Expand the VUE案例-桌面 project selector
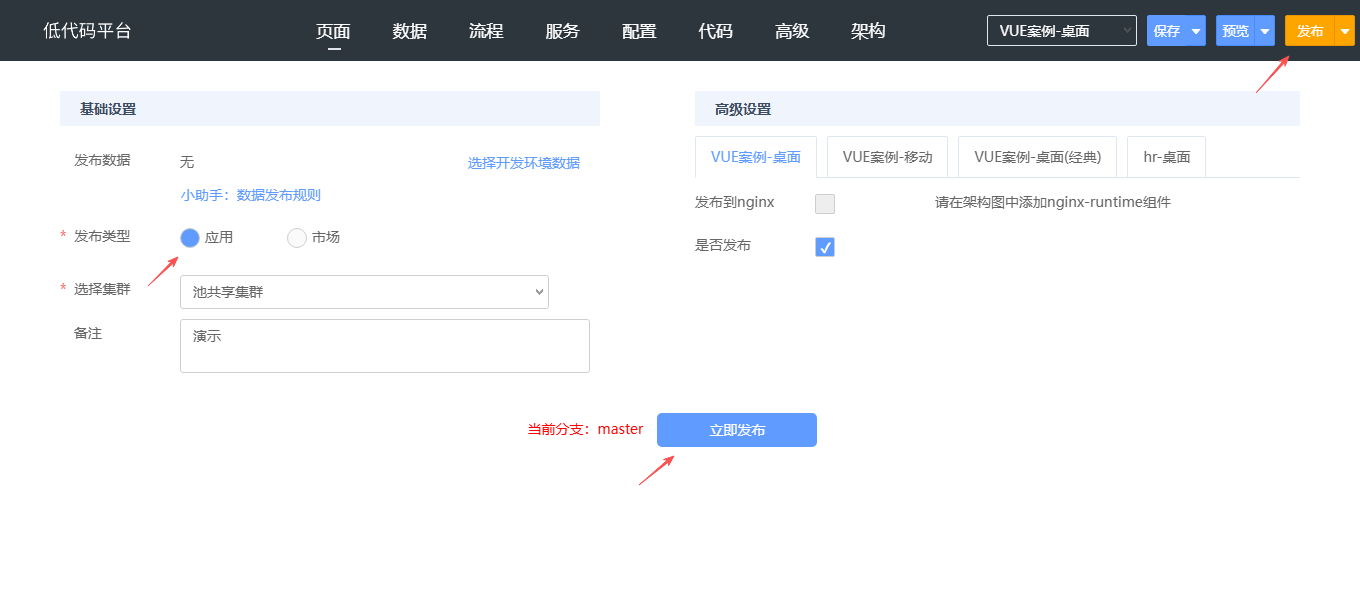 click(1061, 31)
